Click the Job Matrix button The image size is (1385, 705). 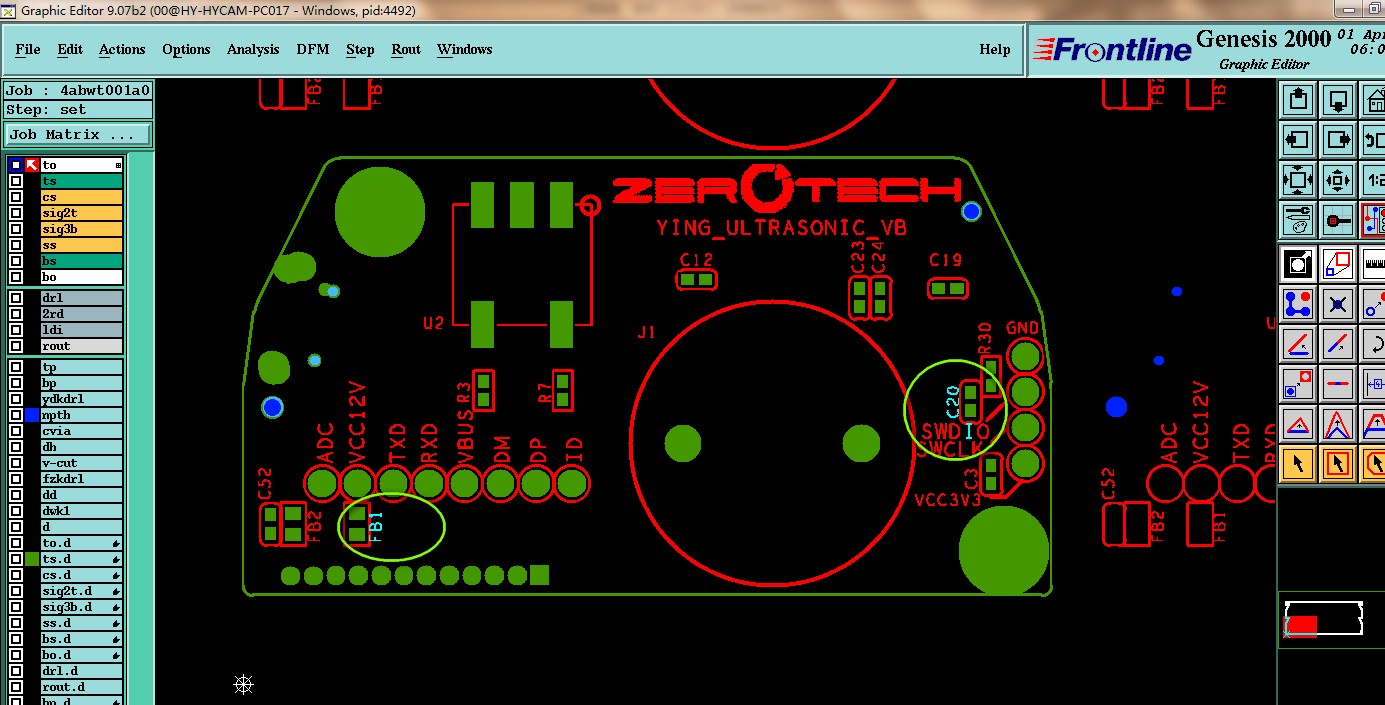coord(79,134)
